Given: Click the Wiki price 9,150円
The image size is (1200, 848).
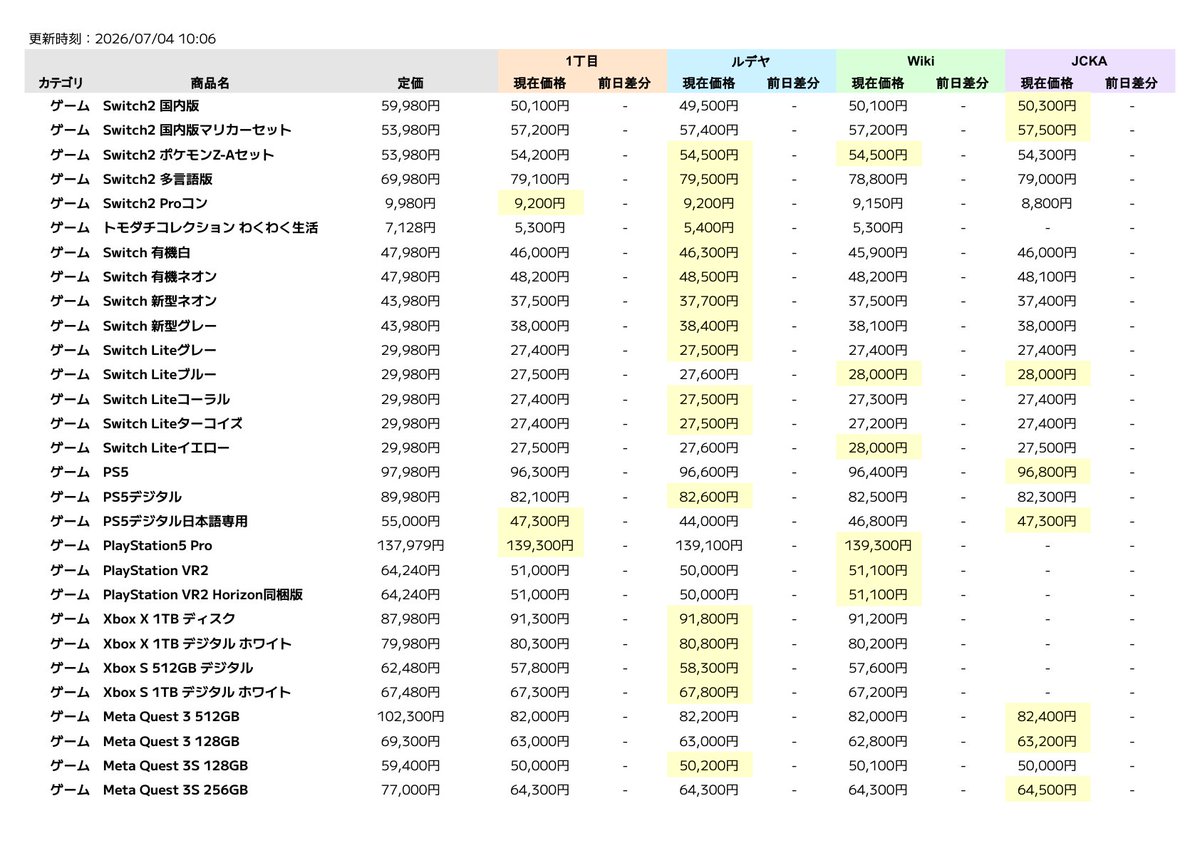Looking at the screenshot, I should tap(878, 203).
